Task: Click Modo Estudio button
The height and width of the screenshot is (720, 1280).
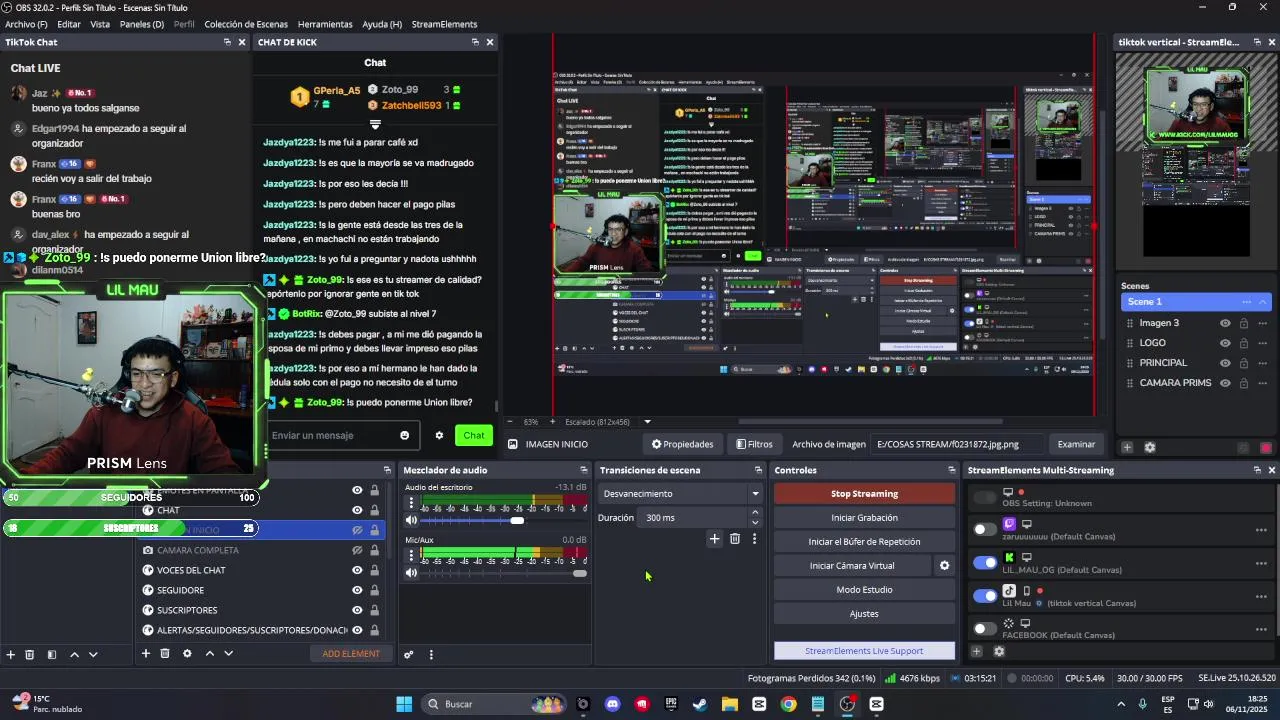Action: coord(864,590)
